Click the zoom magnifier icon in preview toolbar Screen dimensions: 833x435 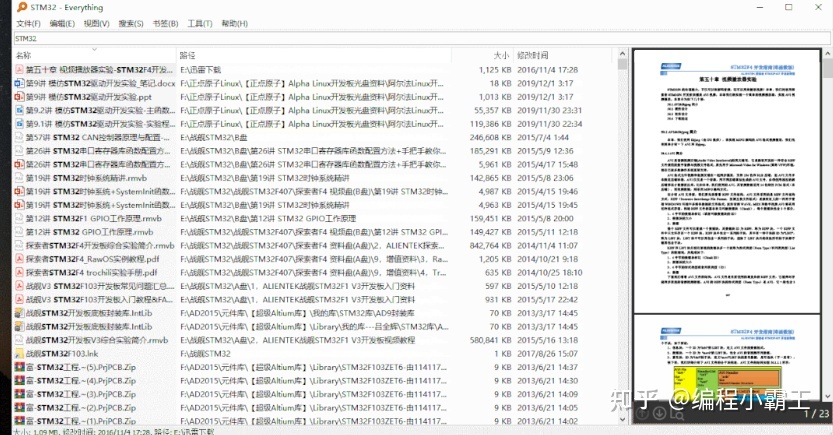pos(676,414)
